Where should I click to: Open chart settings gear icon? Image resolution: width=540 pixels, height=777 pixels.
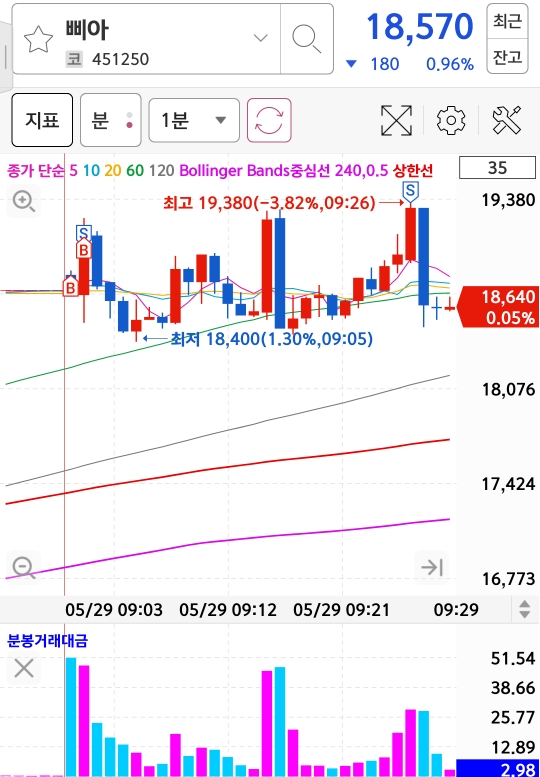(451, 120)
